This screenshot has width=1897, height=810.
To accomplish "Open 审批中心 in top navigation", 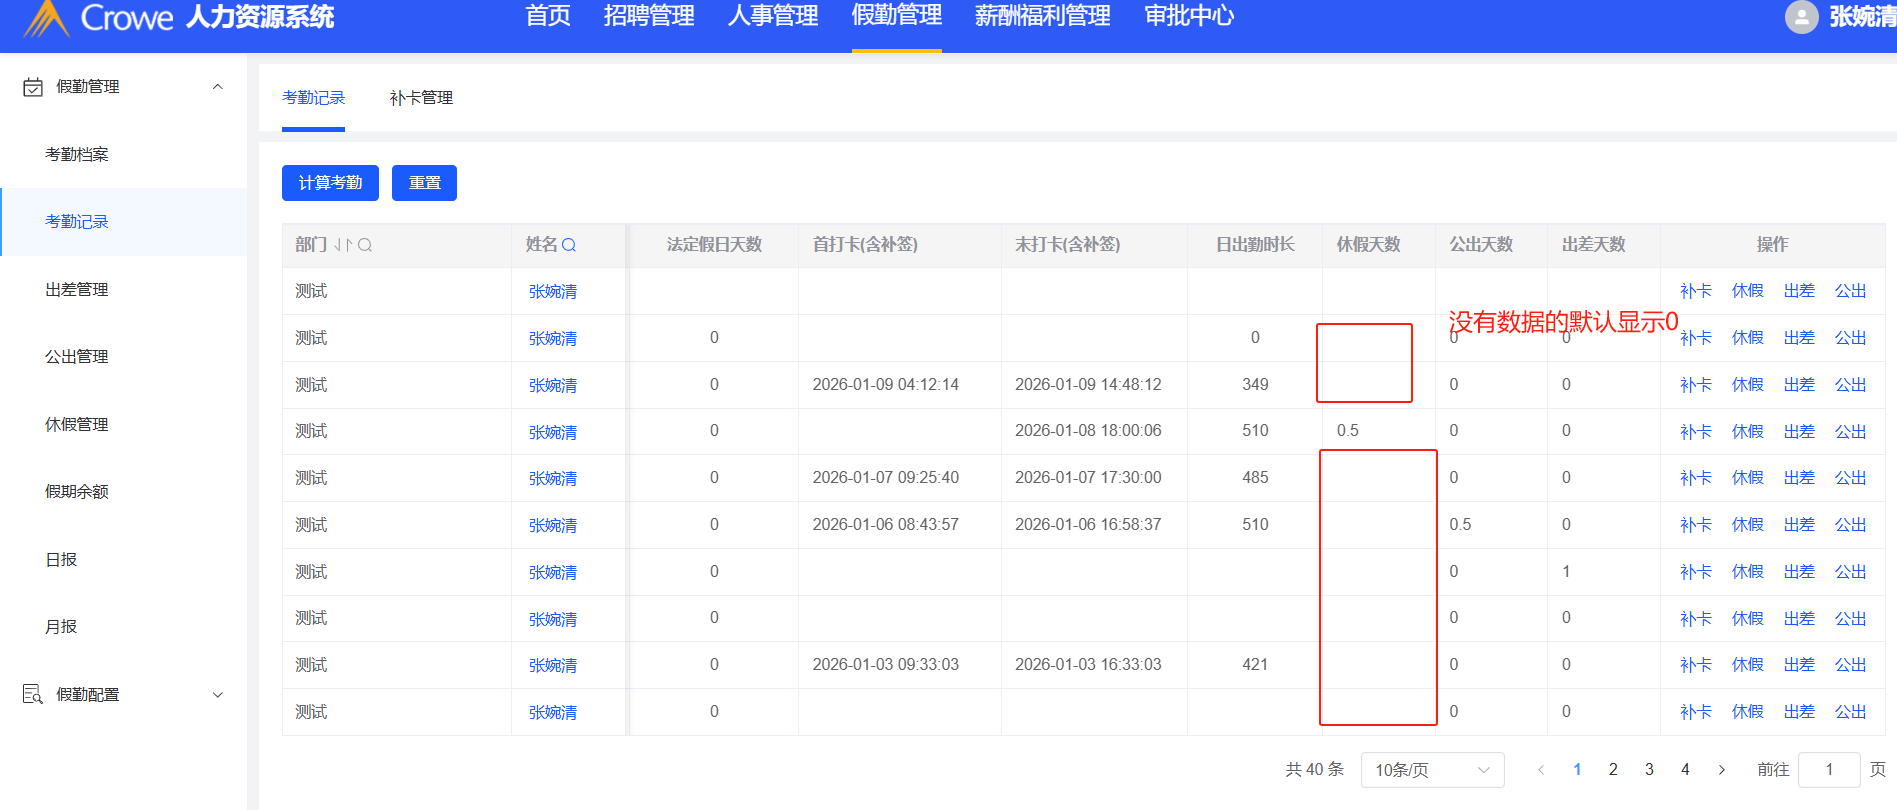I will click(x=1188, y=16).
